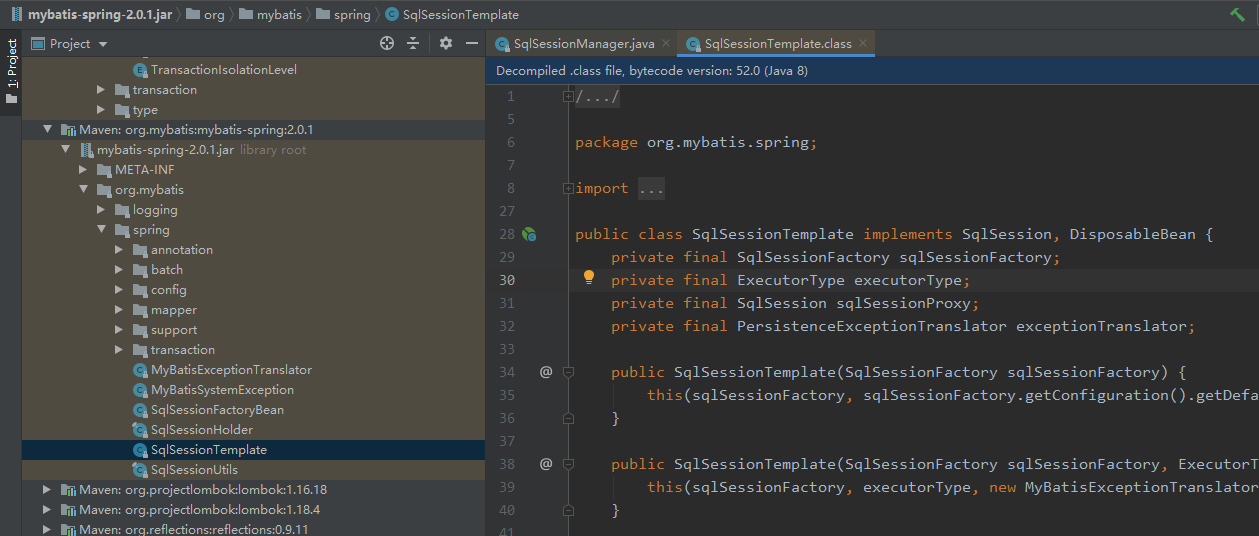The height and width of the screenshot is (536, 1259).
Task: Click line number 30 in gutter
Action: [x=507, y=280]
